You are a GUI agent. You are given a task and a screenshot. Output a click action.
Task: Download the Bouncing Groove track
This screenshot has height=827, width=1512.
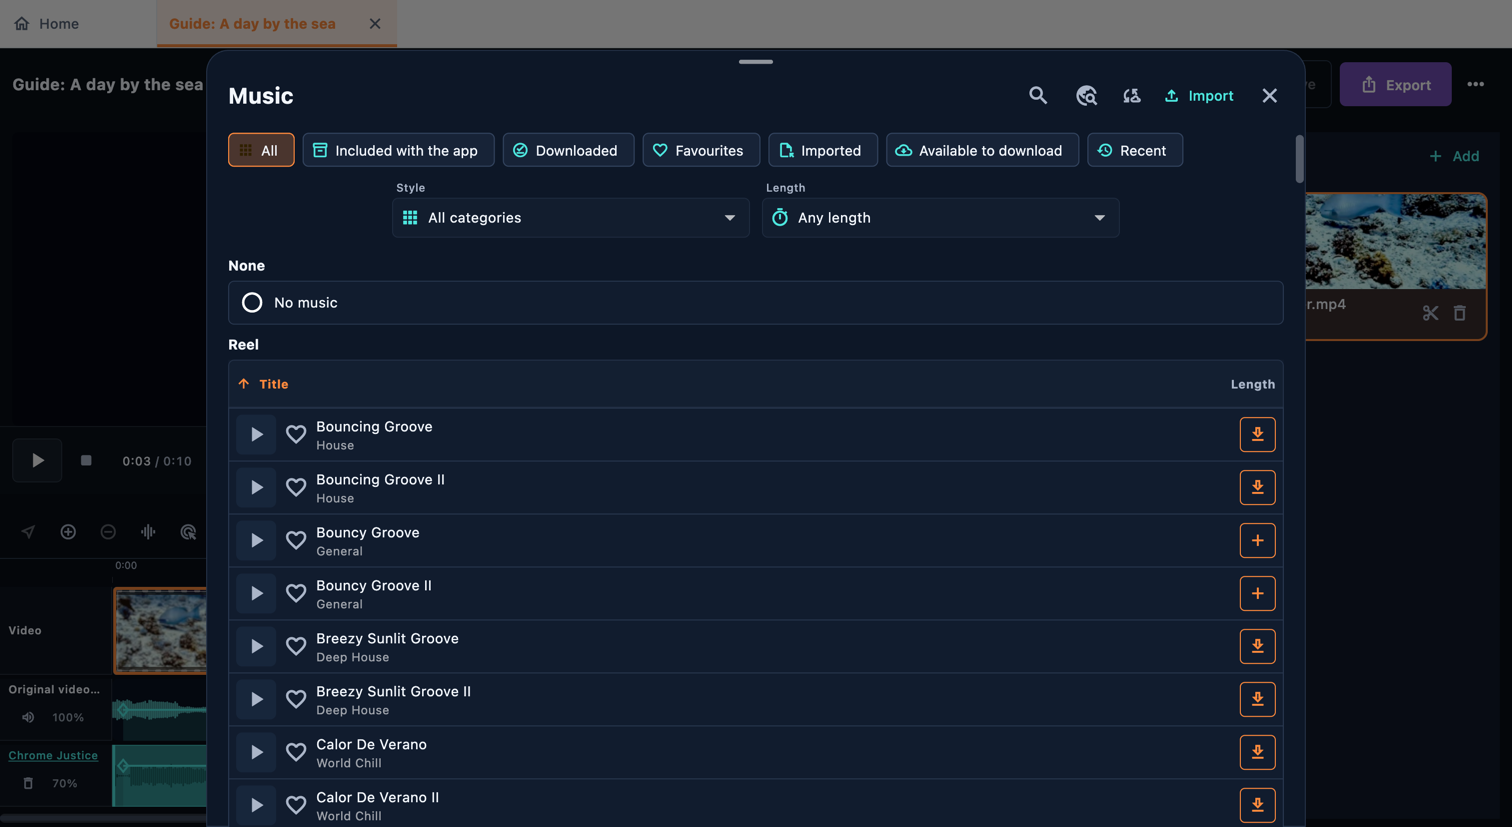(1257, 434)
